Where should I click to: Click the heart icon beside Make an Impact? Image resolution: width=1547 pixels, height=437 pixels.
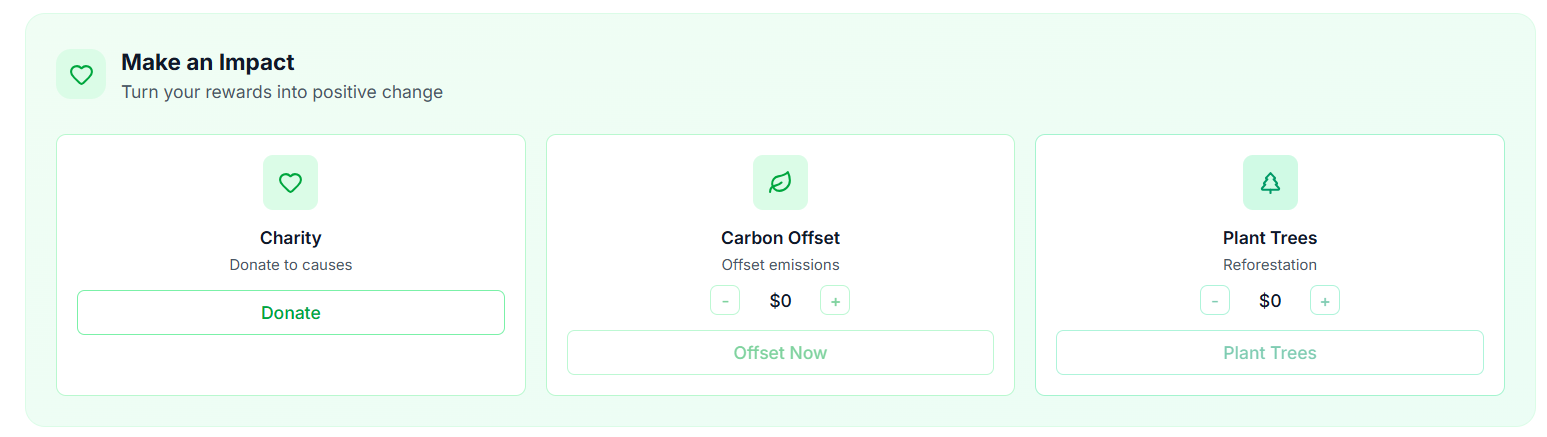[81, 74]
